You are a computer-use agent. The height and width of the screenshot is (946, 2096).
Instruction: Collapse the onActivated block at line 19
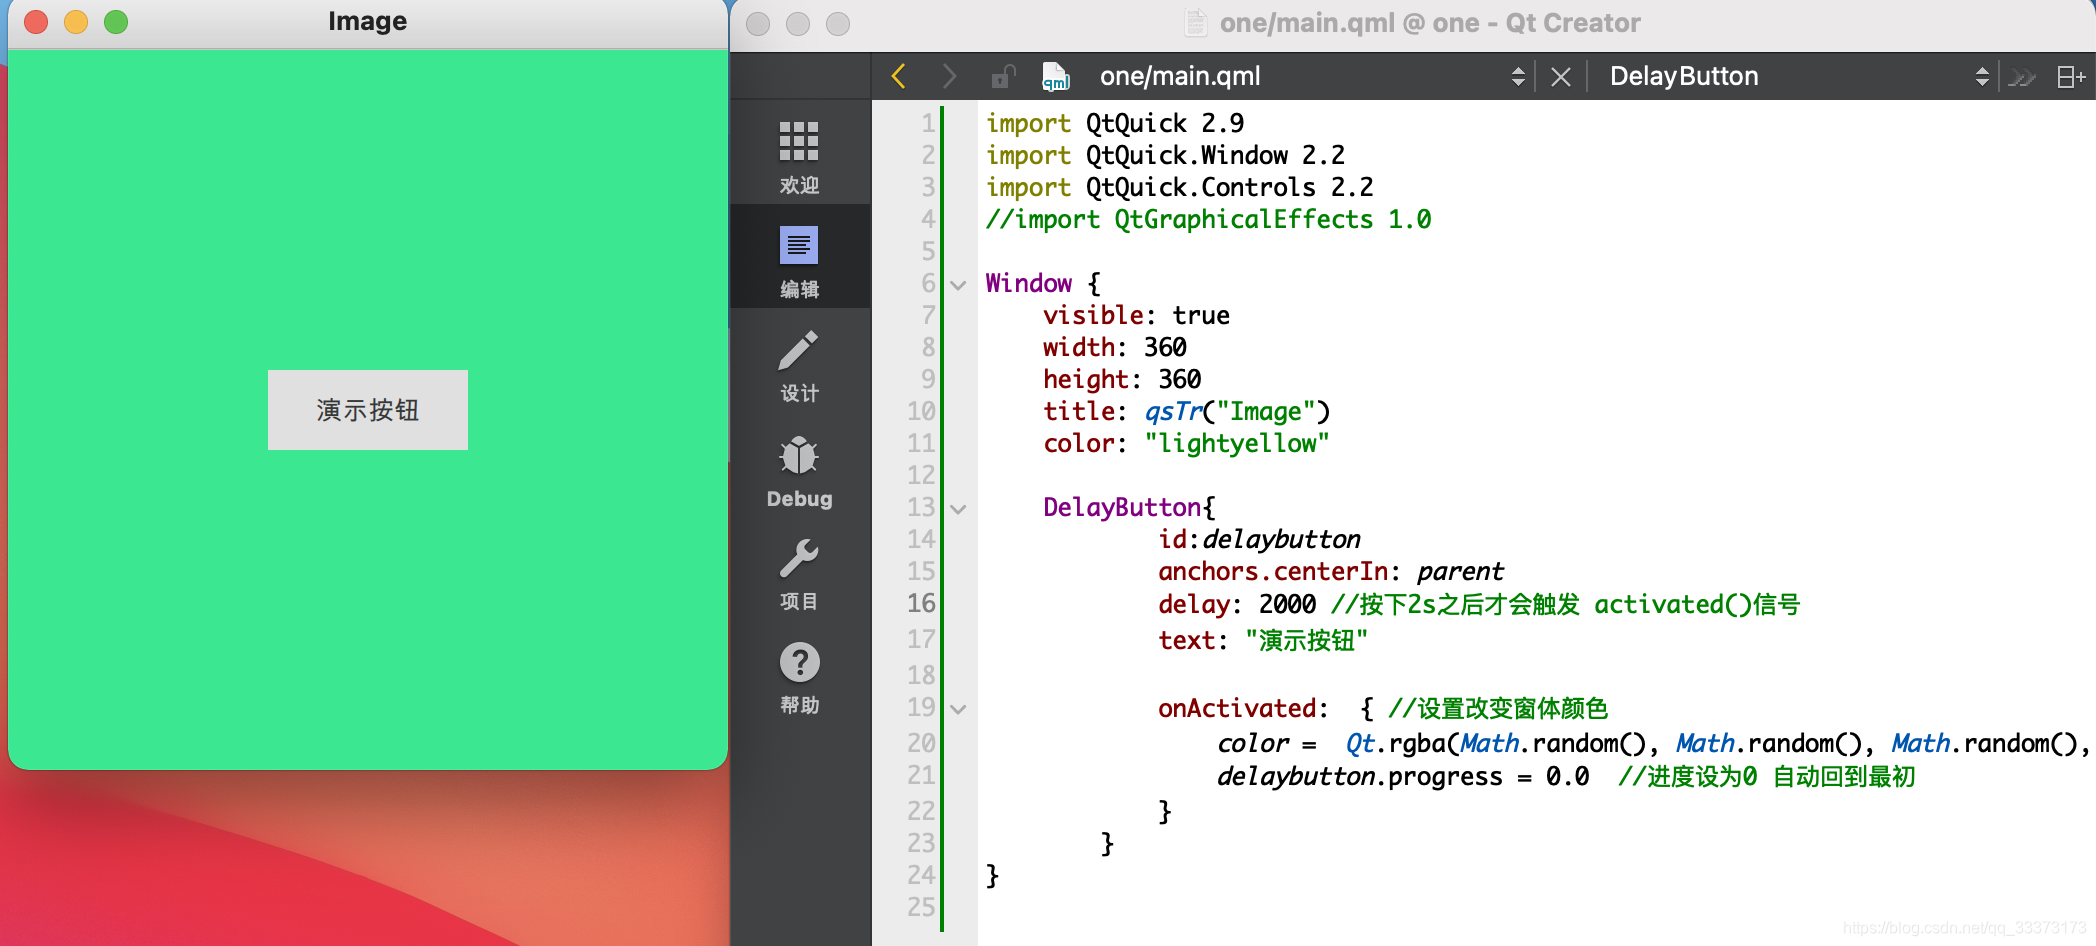(958, 709)
